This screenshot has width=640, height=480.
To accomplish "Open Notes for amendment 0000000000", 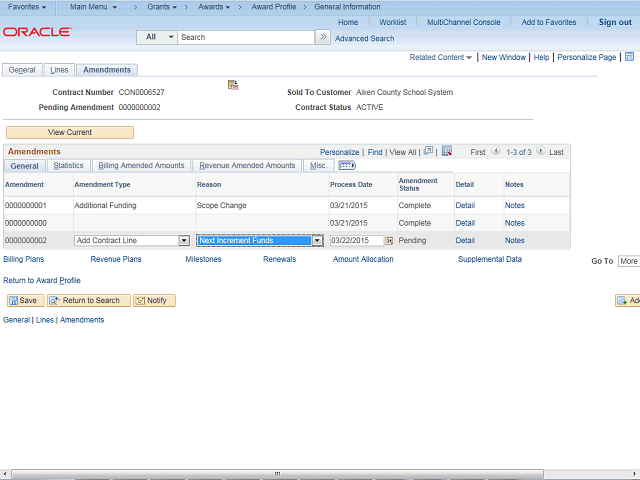I will coord(514,223).
